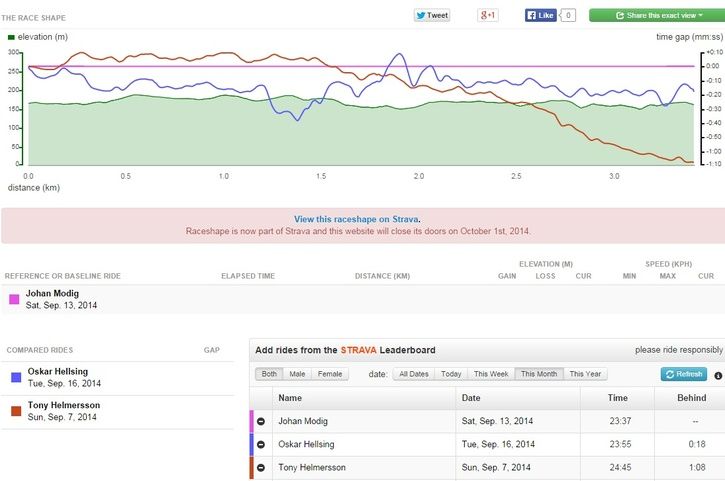Filter leaderboard by This Week
The width and height of the screenshot is (725, 481).
[x=491, y=374]
